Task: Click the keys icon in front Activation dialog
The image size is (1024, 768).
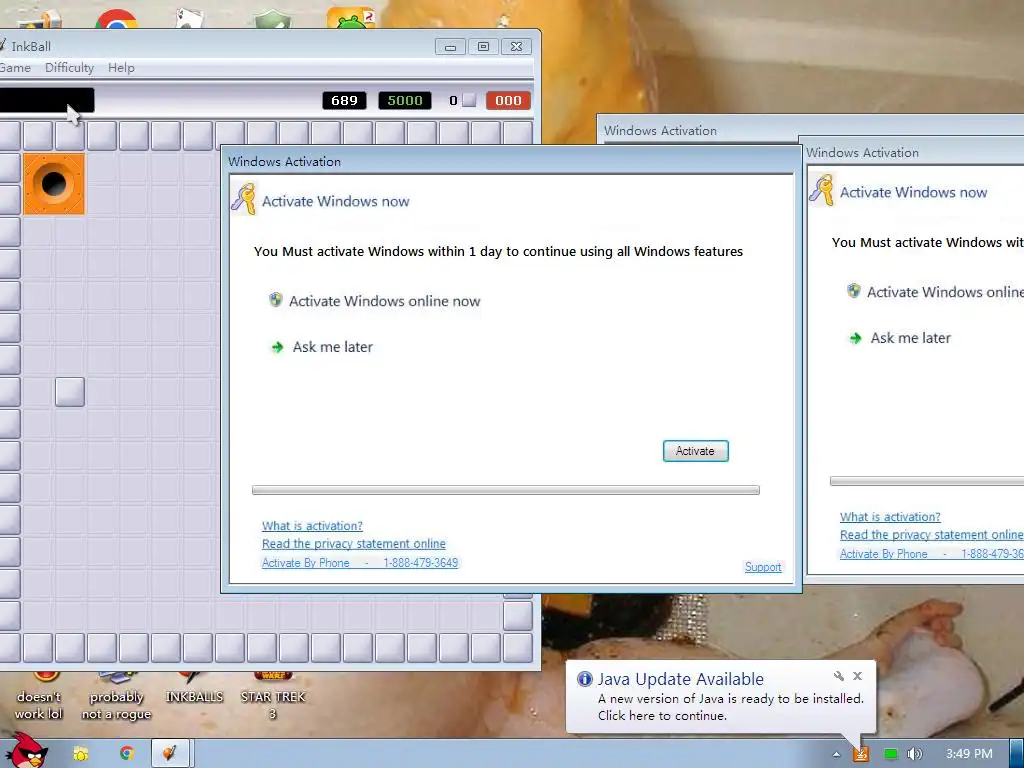Action: pyautogui.click(x=244, y=199)
